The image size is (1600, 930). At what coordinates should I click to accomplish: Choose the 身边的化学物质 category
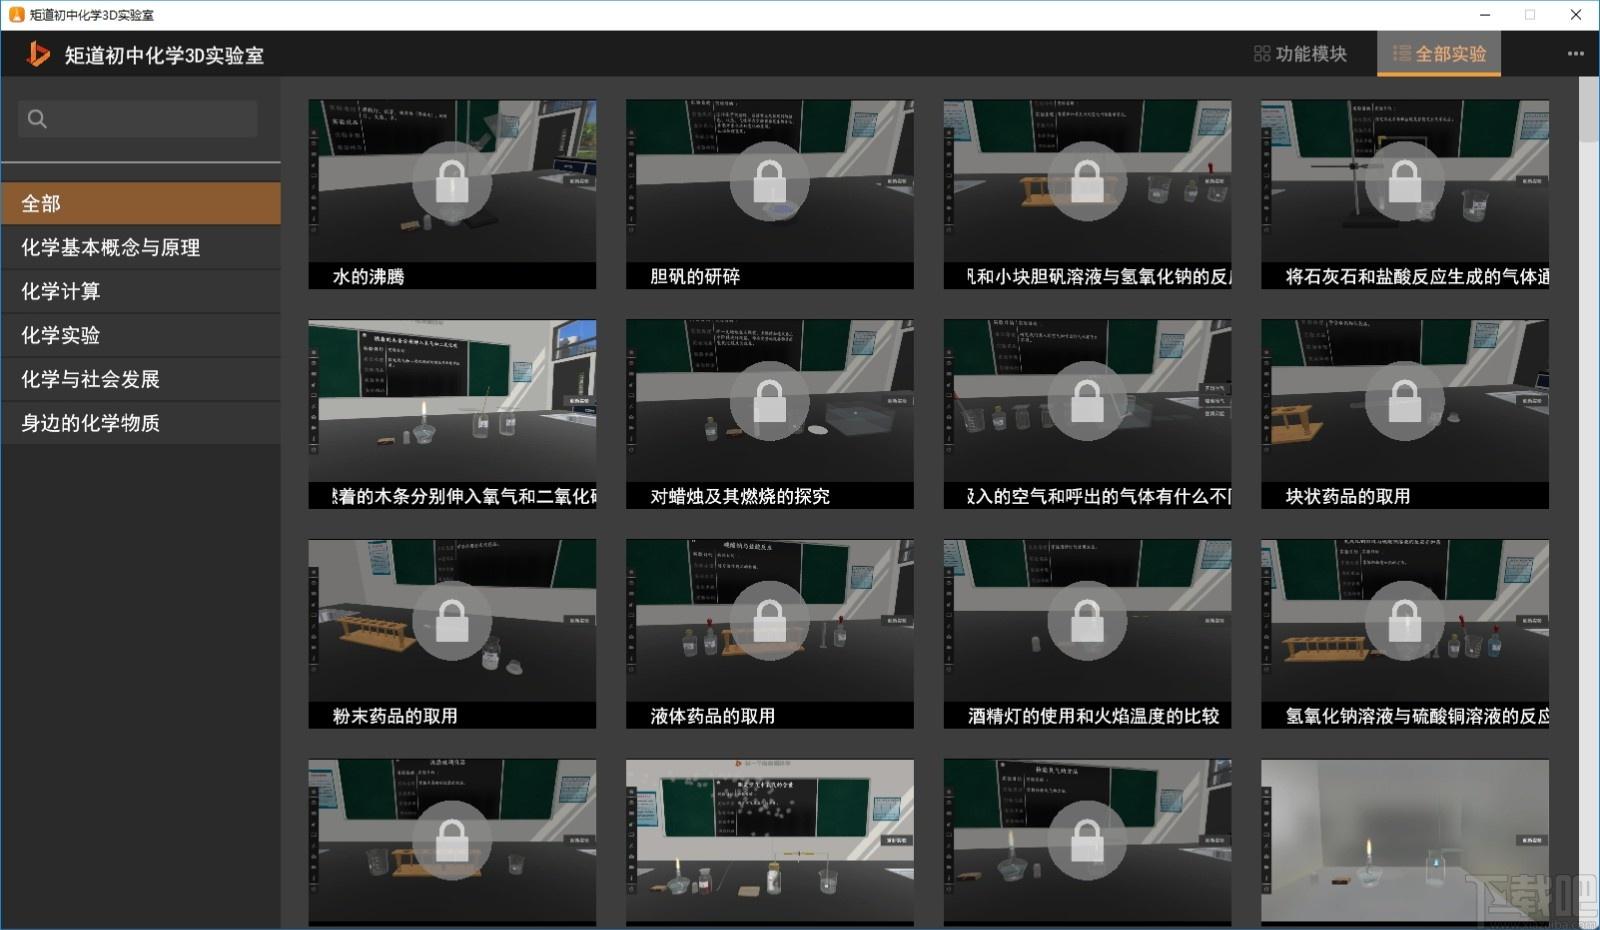click(141, 423)
